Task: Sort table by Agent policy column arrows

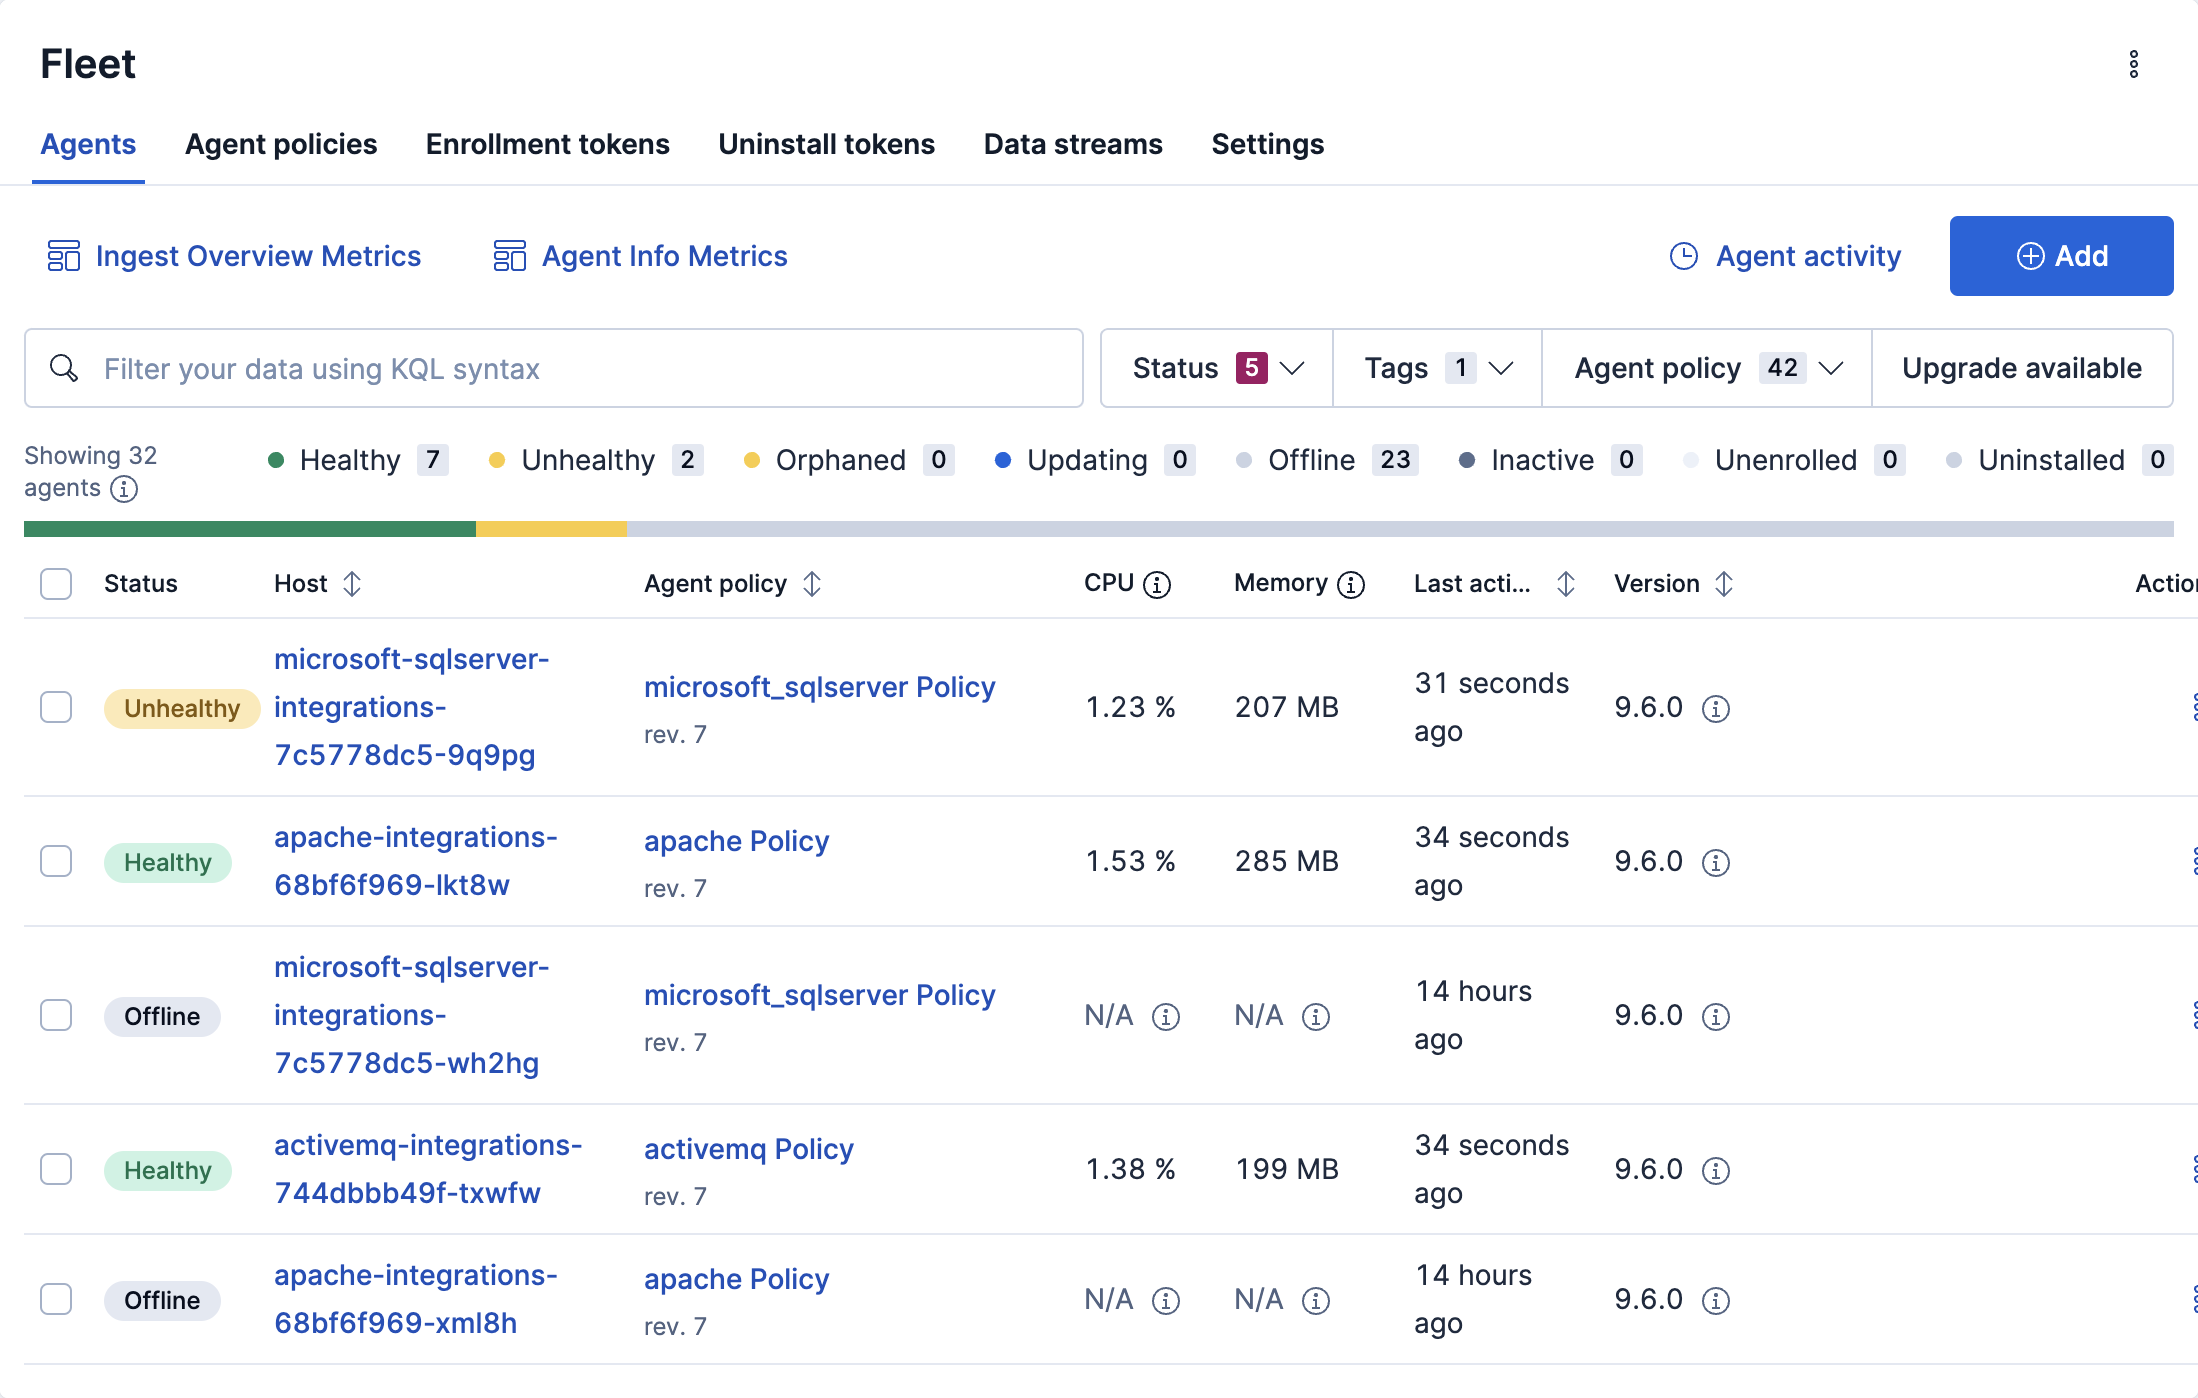Action: click(812, 583)
